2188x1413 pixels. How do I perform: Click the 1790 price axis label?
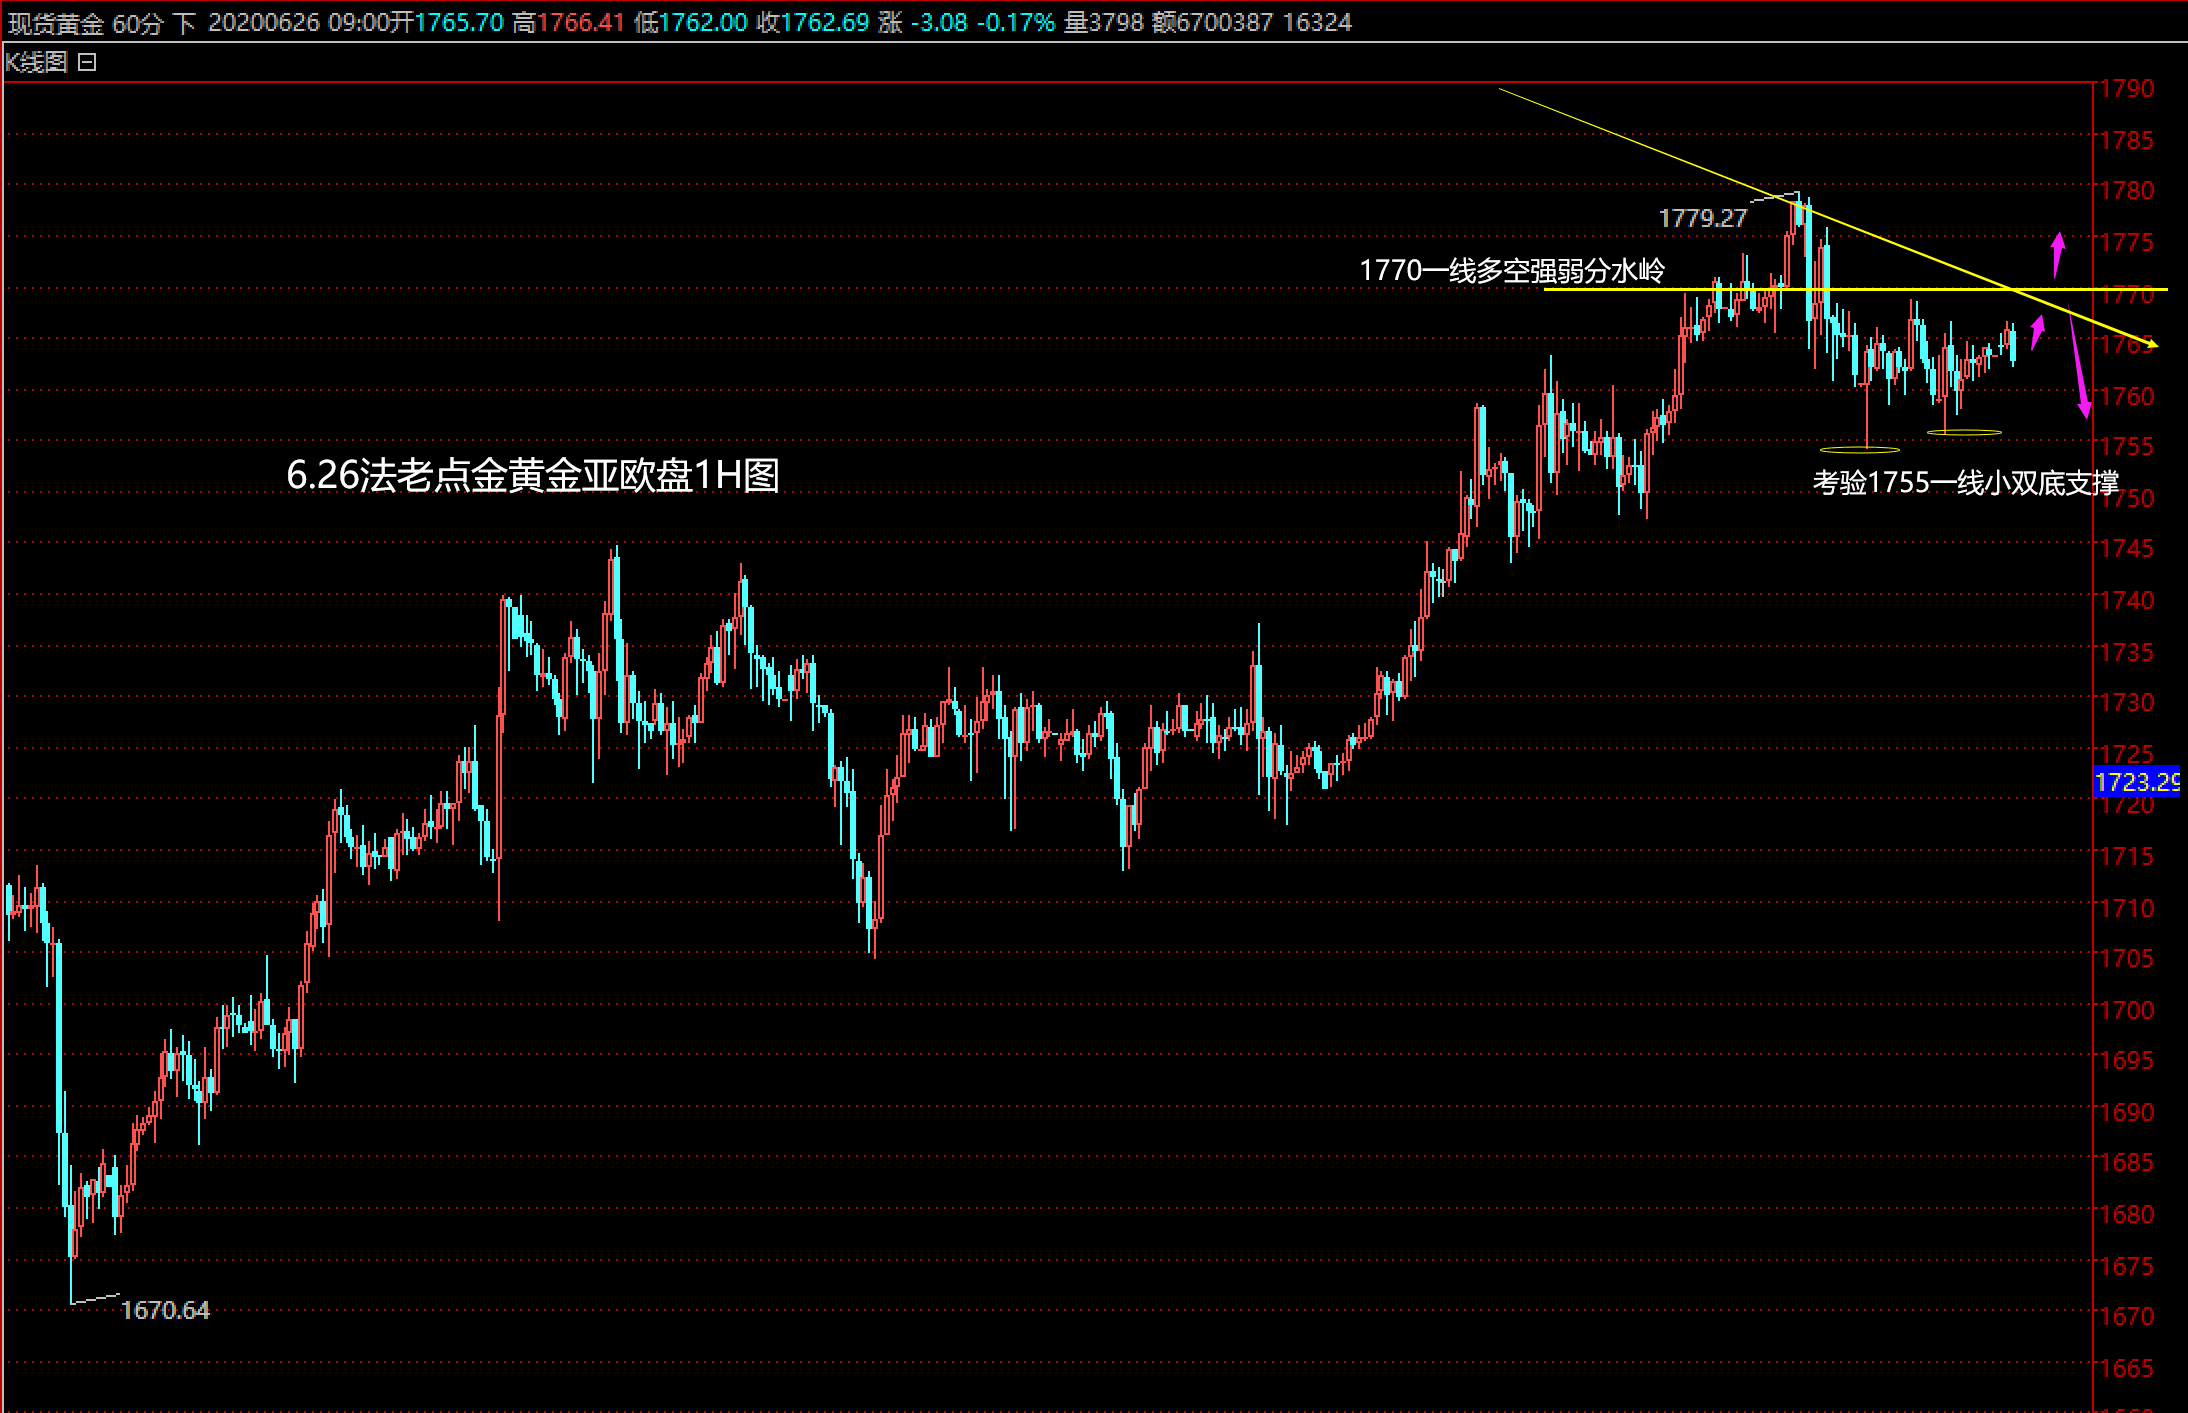pos(2126,89)
